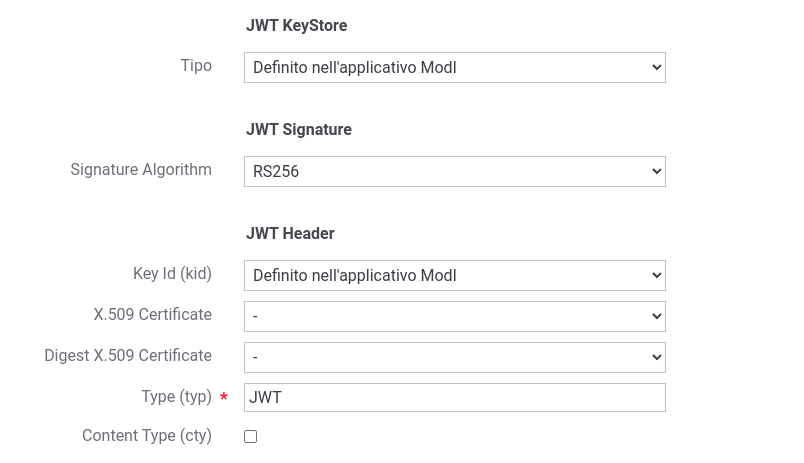
Task: Open the Digest X.509 Certificate select box
Action: pos(454,357)
